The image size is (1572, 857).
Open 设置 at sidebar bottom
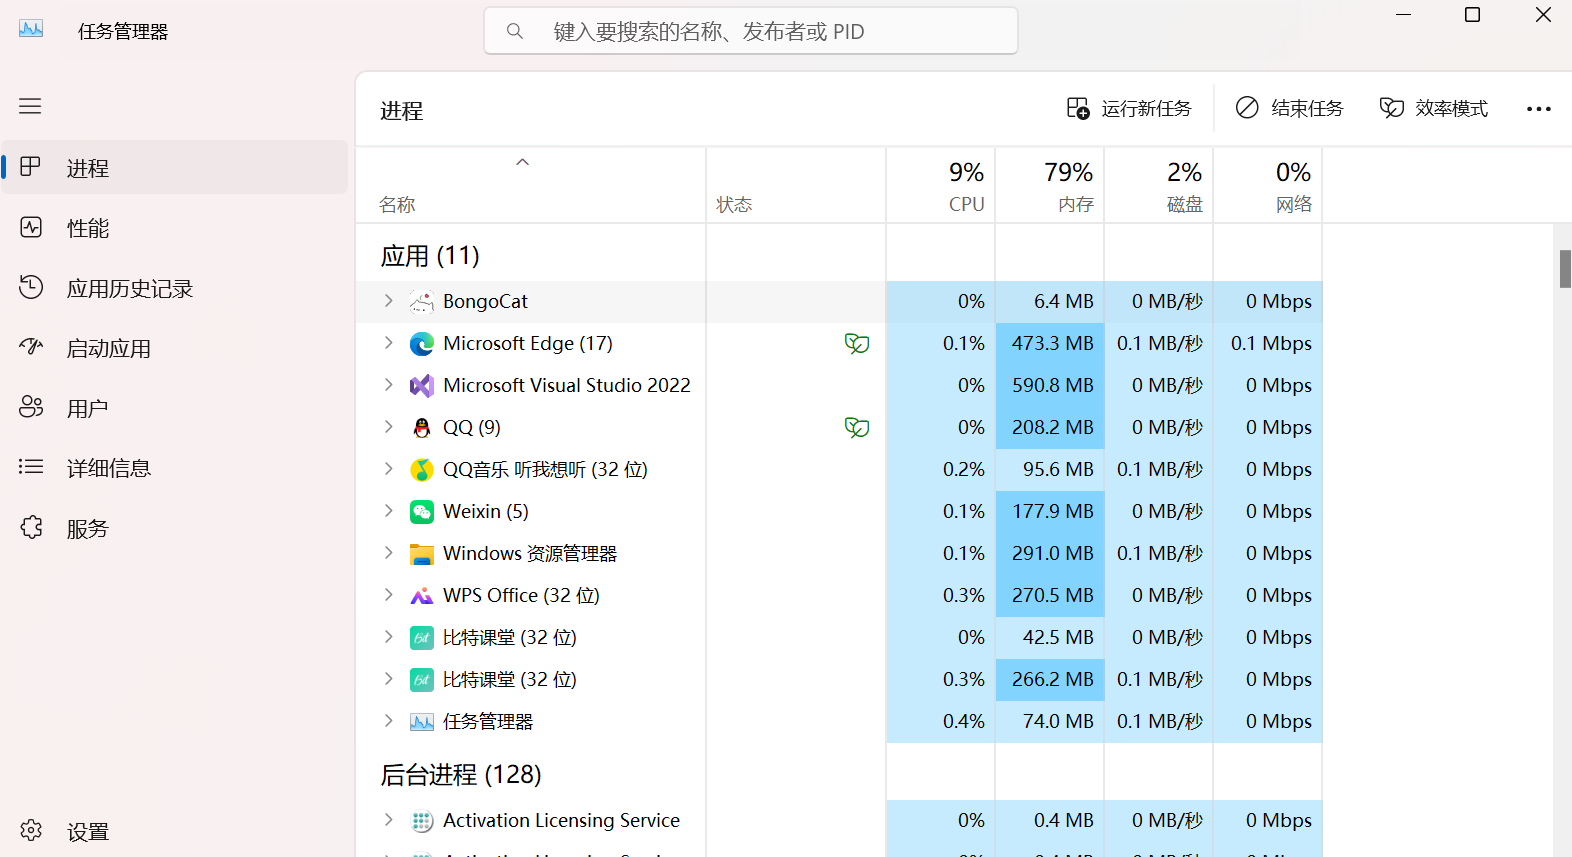(x=176, y=831)
